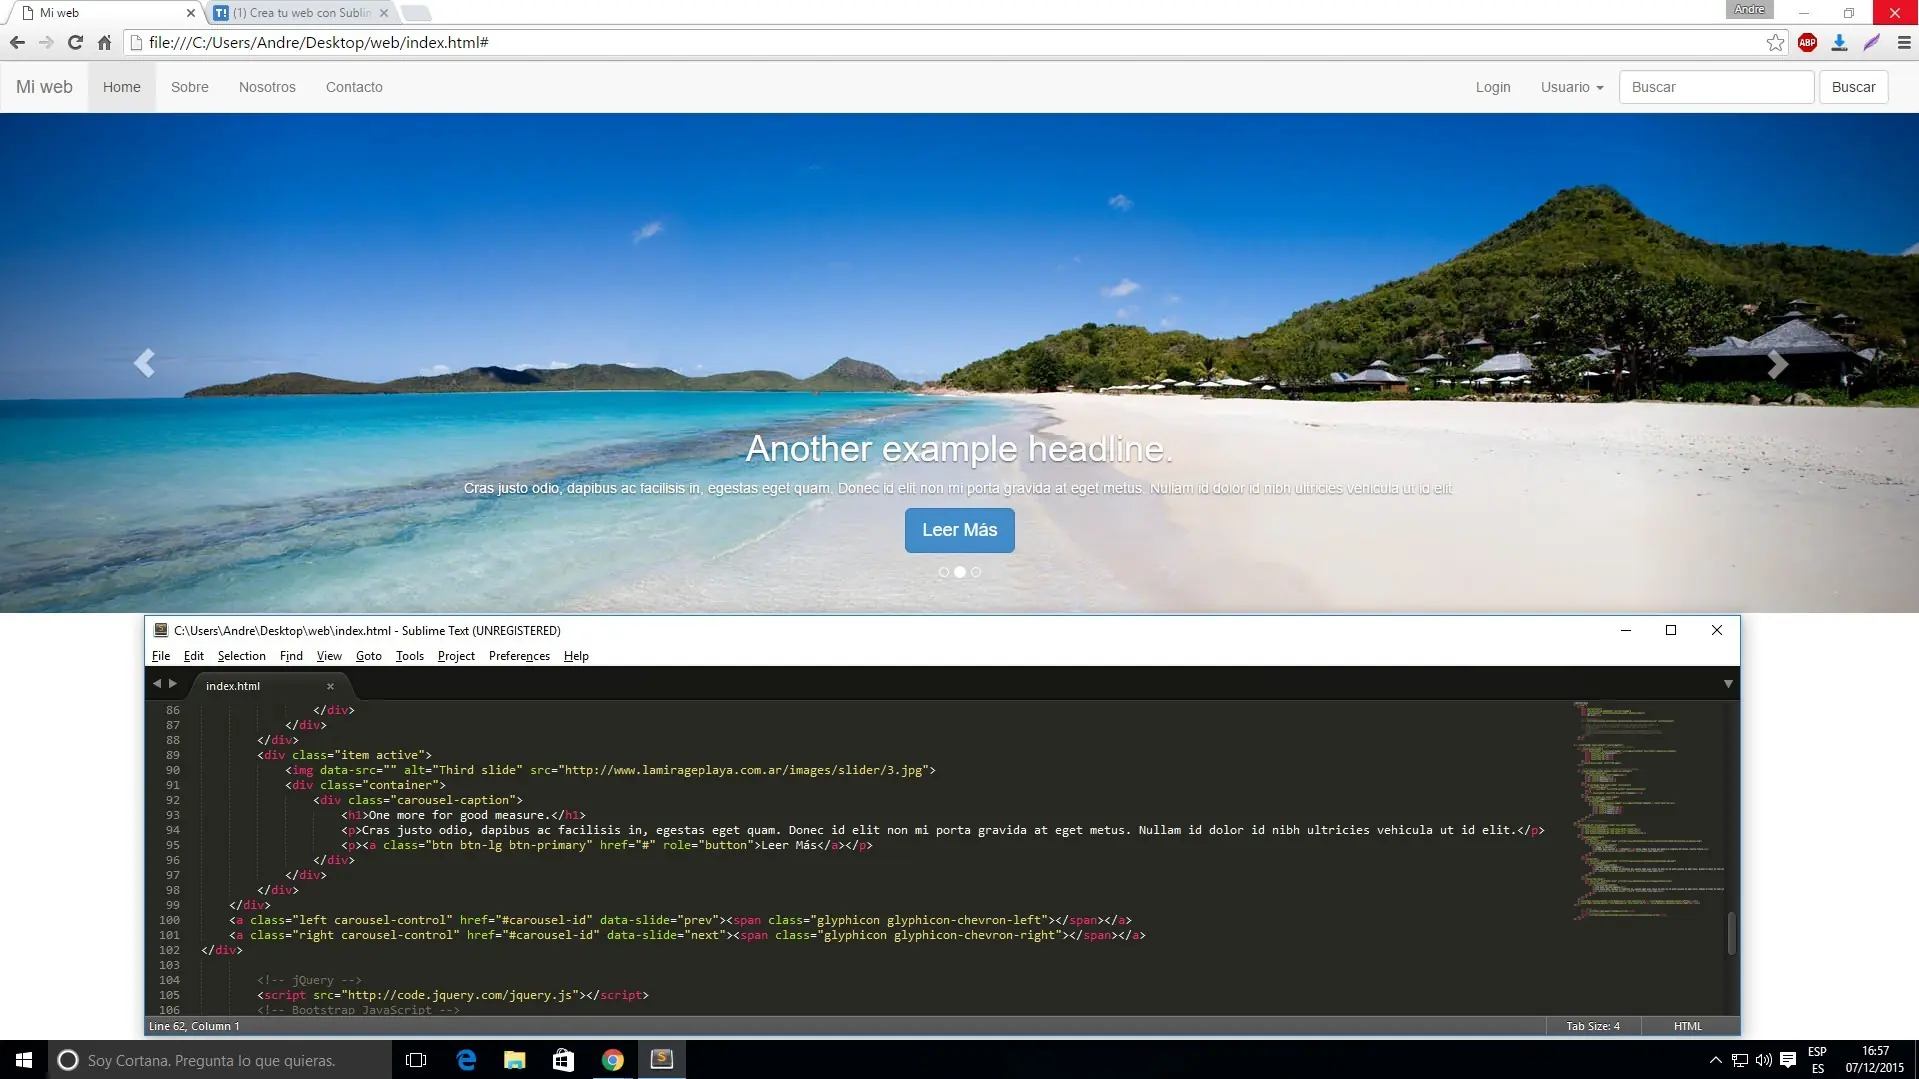Click the 'Mi web' navbar brand
Image resolution: width=1919 pixels, height=1079 pixels.
click(x=44, y=87)
